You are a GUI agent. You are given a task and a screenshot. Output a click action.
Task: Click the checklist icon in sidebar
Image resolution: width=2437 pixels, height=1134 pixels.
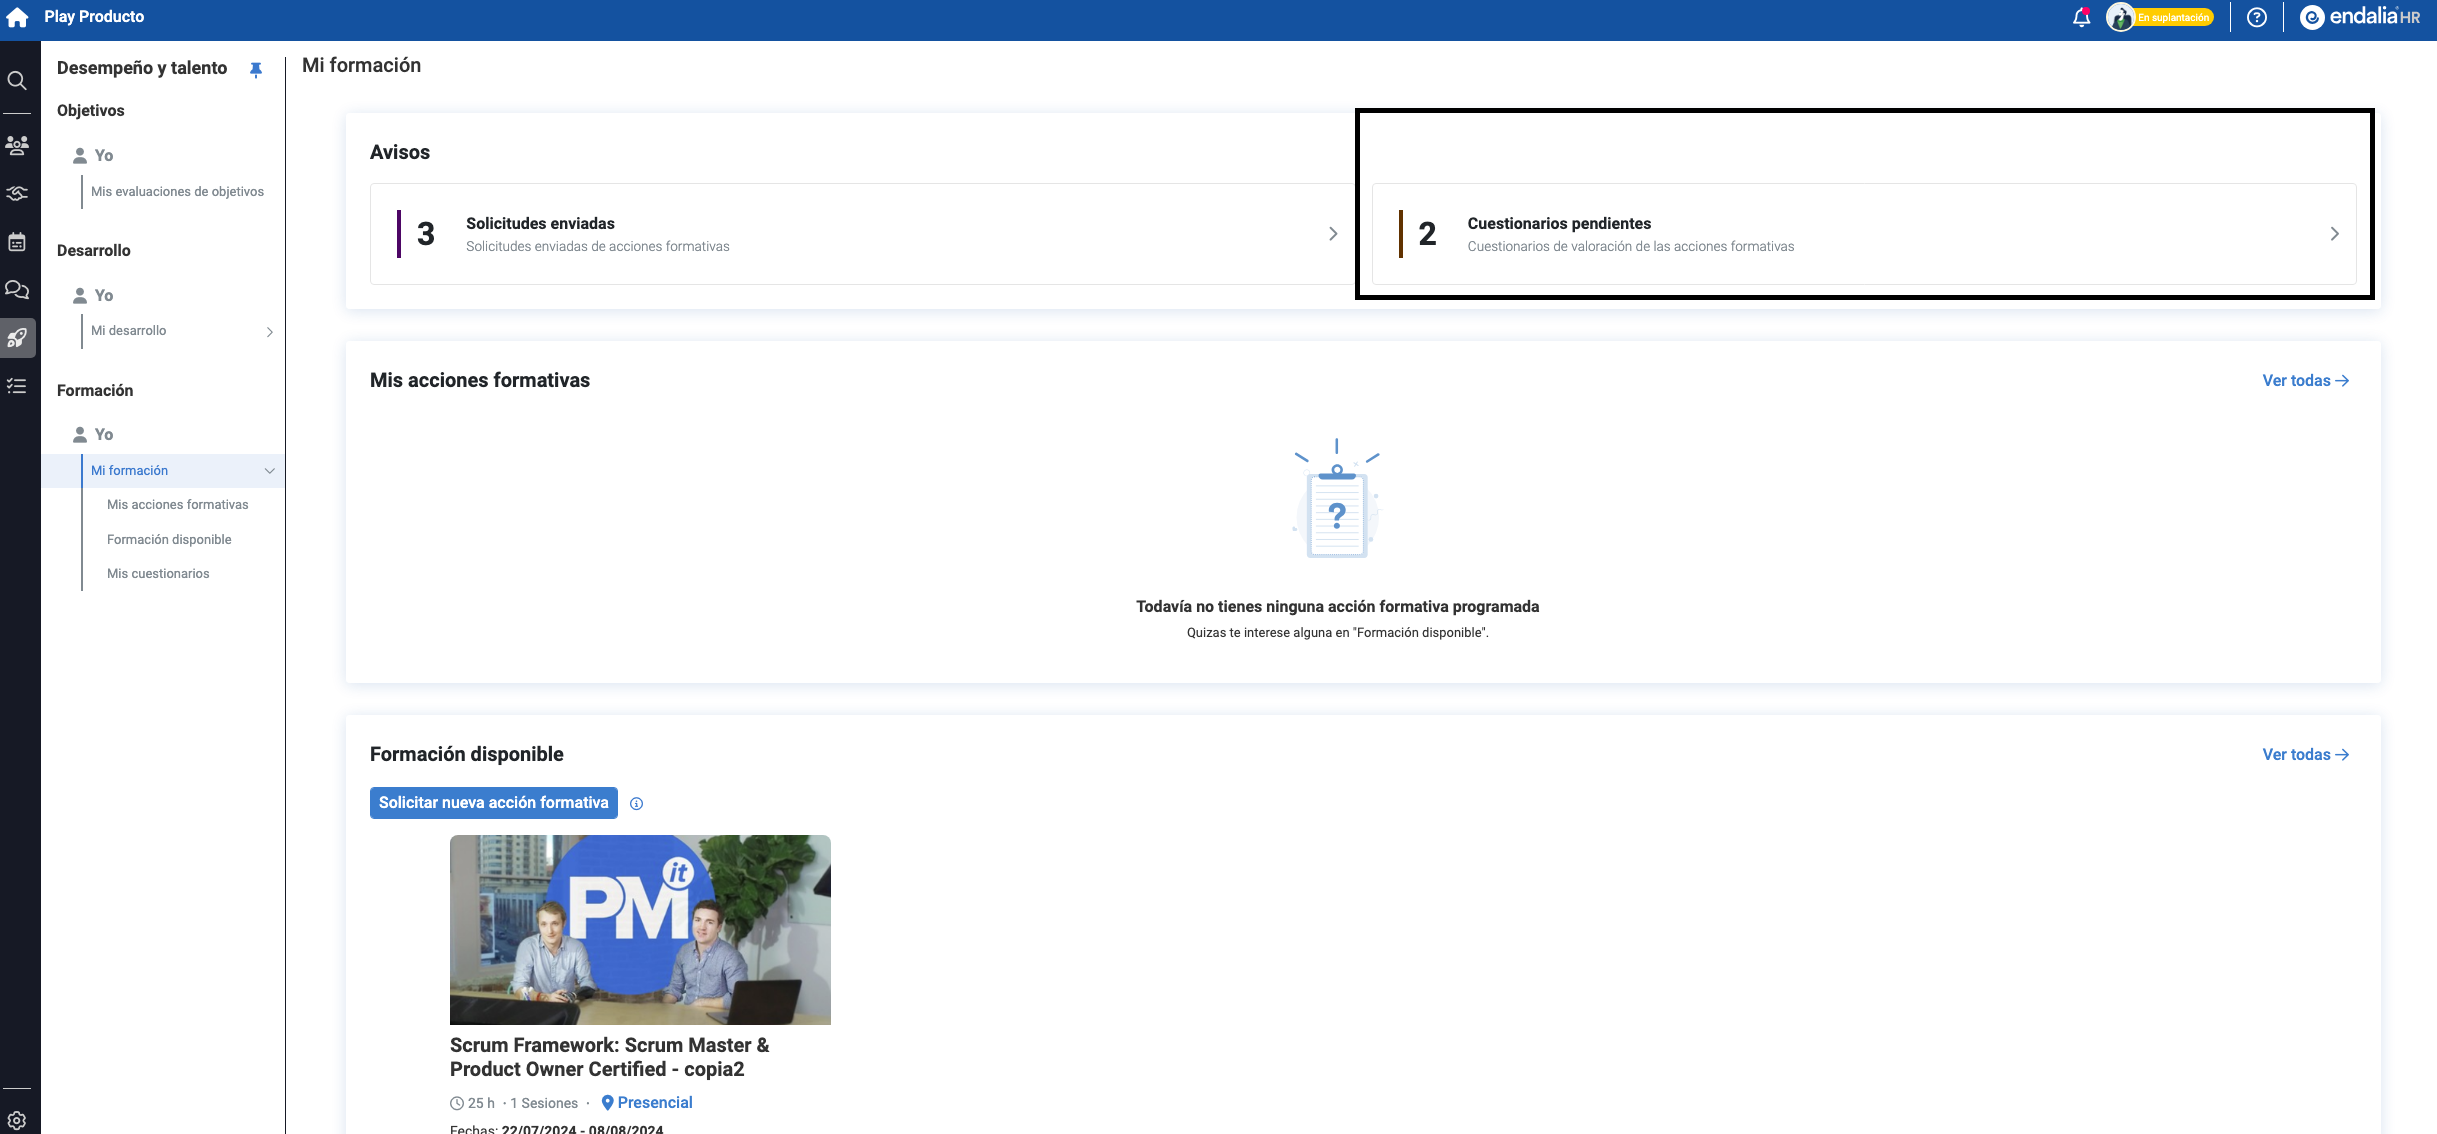(x=17, y=386)
